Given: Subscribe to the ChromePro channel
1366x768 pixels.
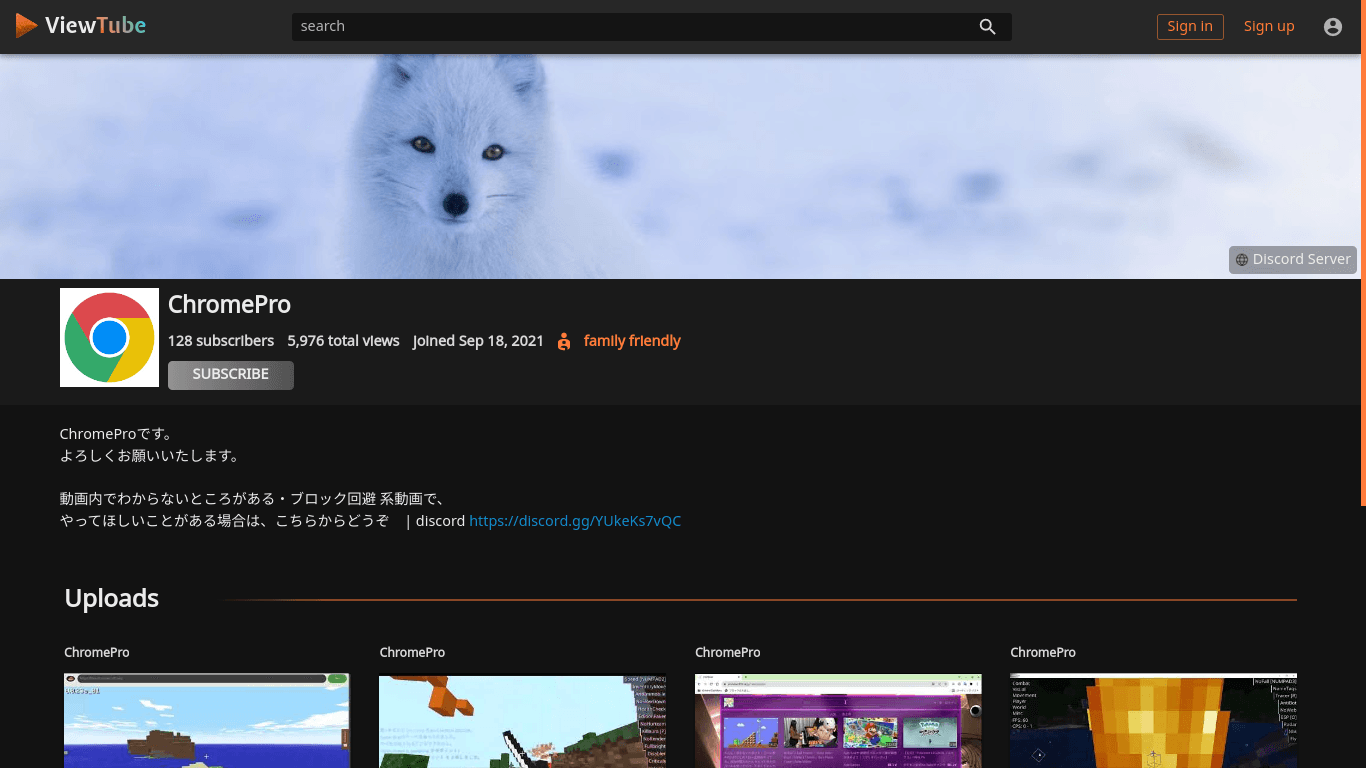Looking at the screenshot, I should (x=231, y=374).
